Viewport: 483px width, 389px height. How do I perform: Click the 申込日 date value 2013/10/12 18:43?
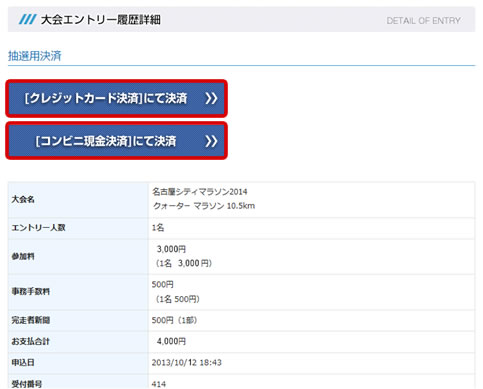[187, 362]
